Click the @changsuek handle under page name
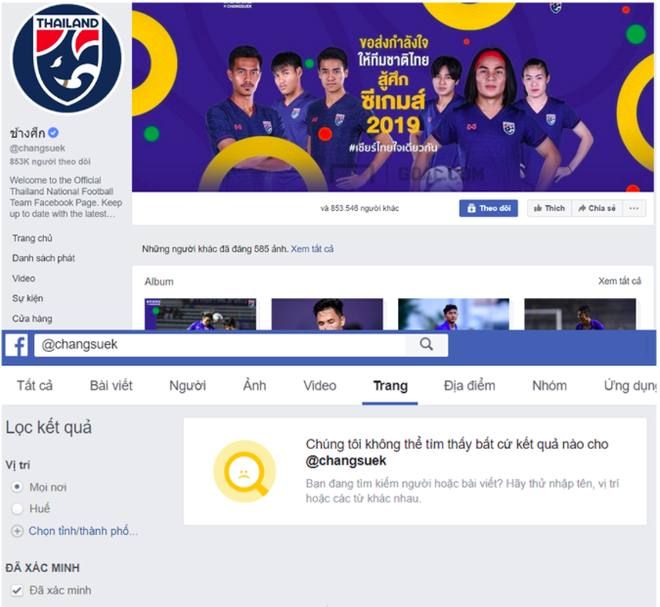The height and width of the screenshot is (607, 660). coord(37,148)
